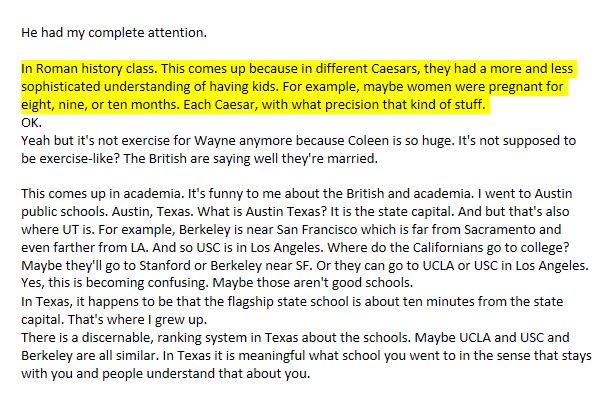Click the line reading "OK."
The width and height of the screenshot is (611, 410).
point(31,123)
